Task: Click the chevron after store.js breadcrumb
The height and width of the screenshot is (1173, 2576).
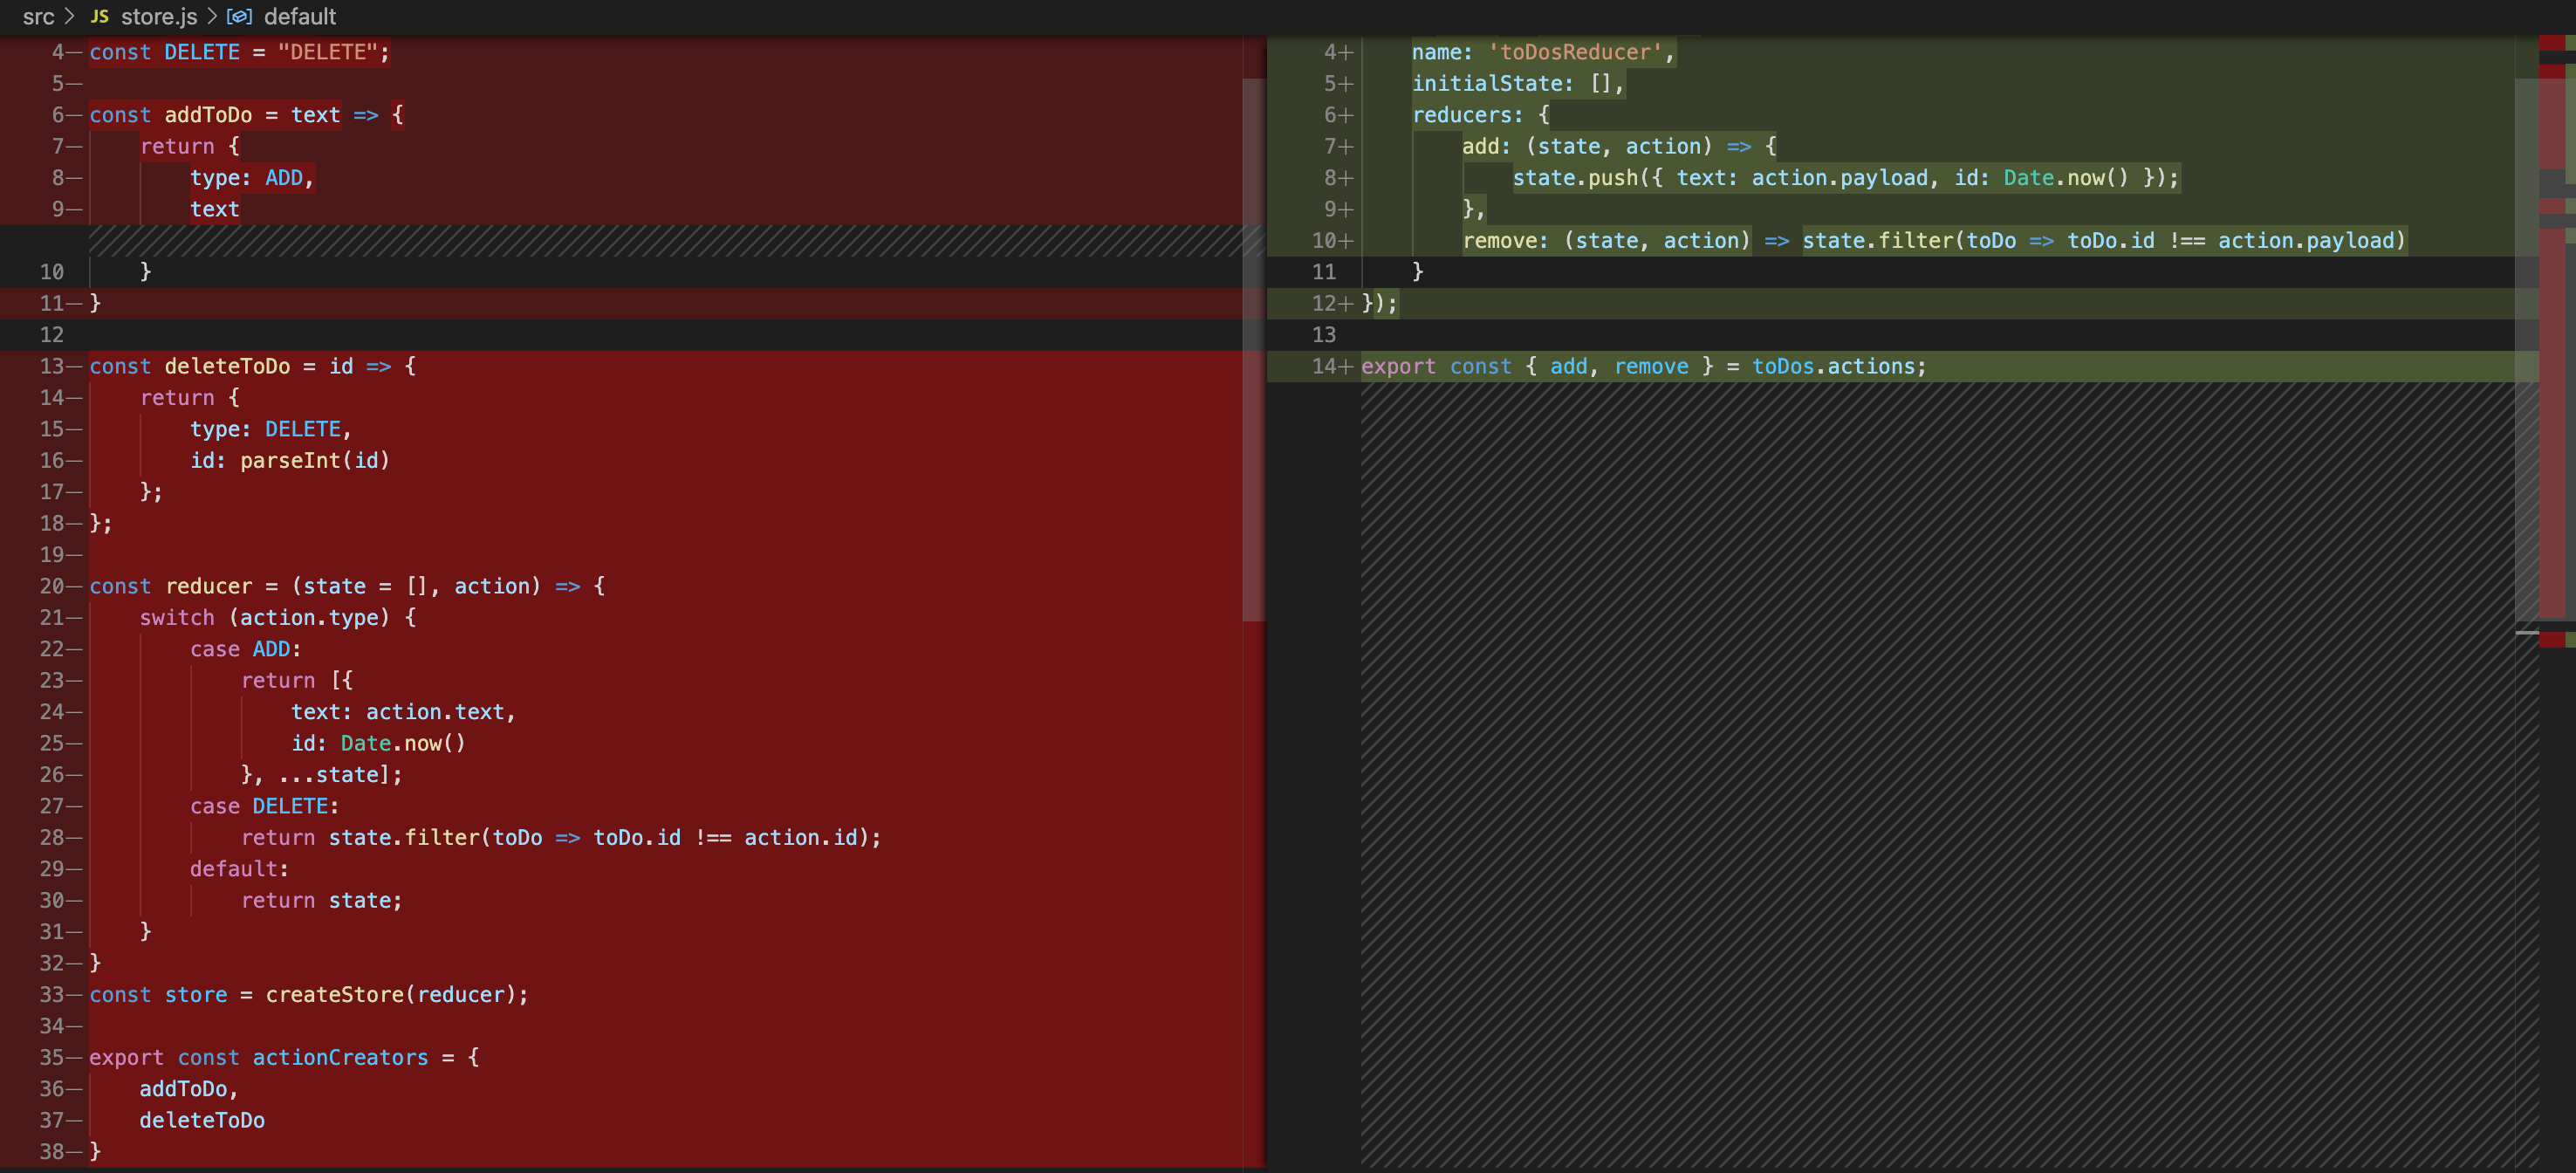Action: coord(212,16)
